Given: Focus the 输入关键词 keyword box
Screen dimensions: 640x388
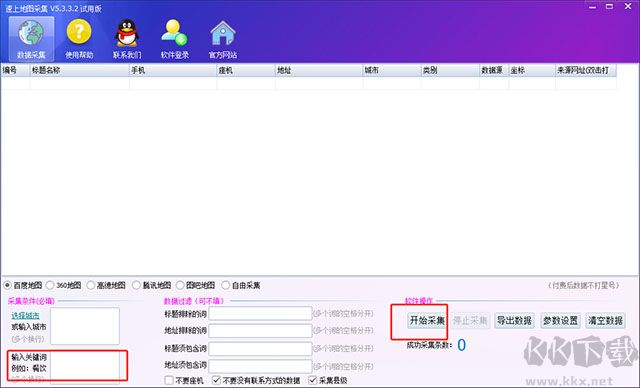Looking at the screenshot, I should coord(85,367).
